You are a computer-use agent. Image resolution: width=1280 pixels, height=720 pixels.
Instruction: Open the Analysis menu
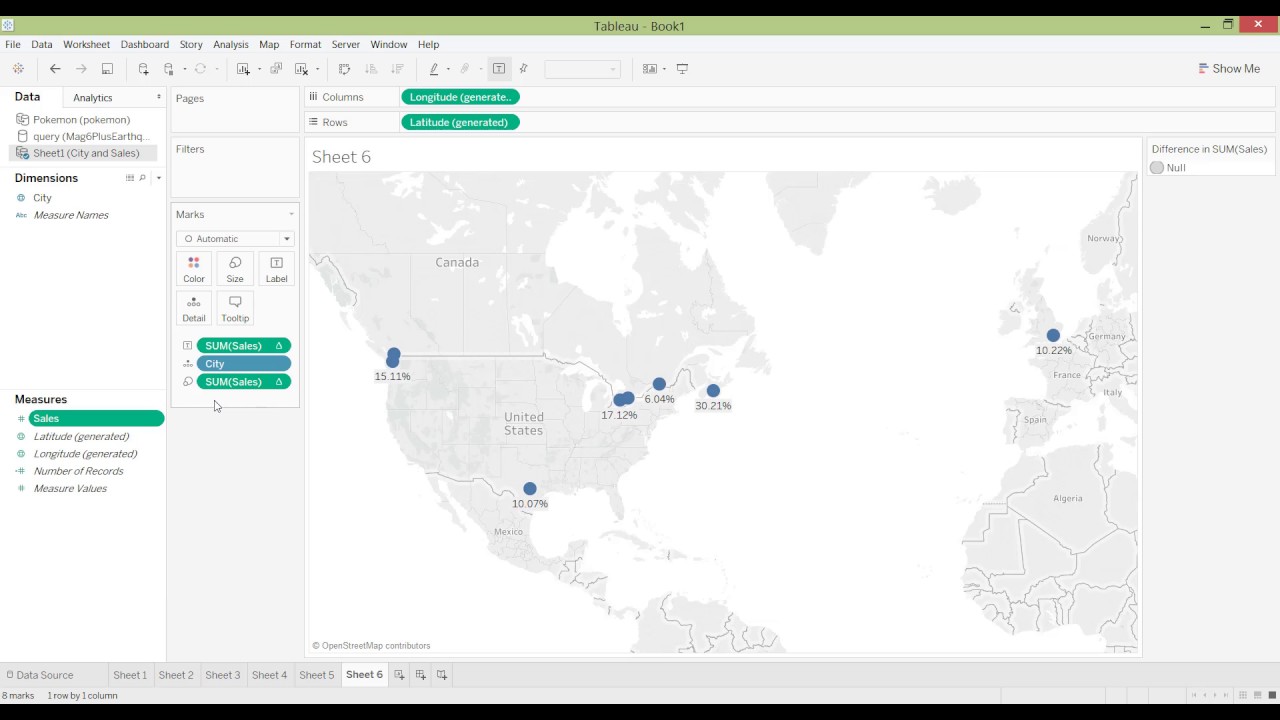tap(231, 45)
